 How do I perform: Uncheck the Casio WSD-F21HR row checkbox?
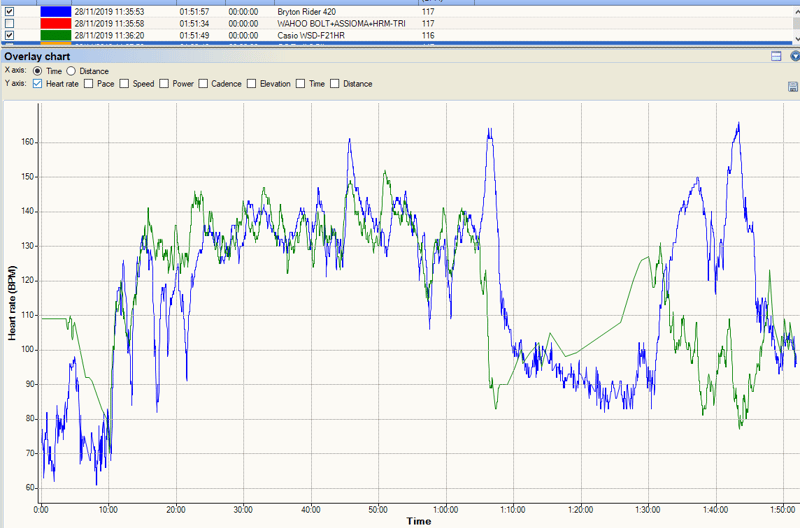(x=10, y=35)
